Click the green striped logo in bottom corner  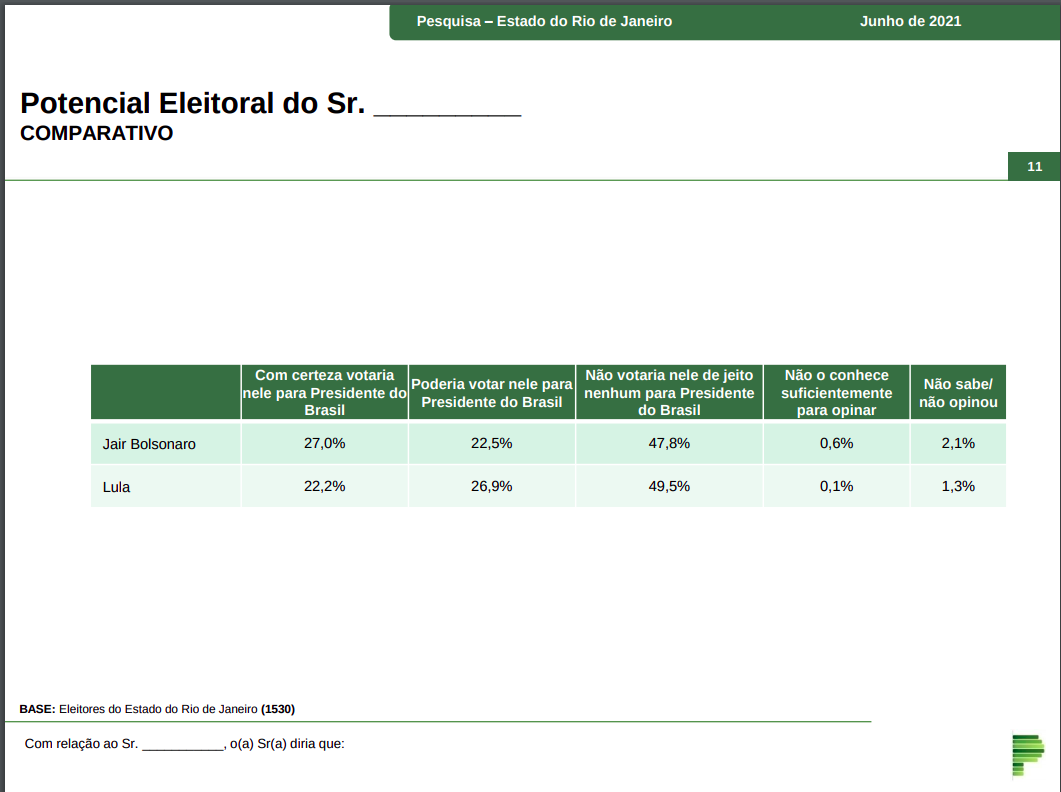pyautogui.click(x=1027, y=754)
